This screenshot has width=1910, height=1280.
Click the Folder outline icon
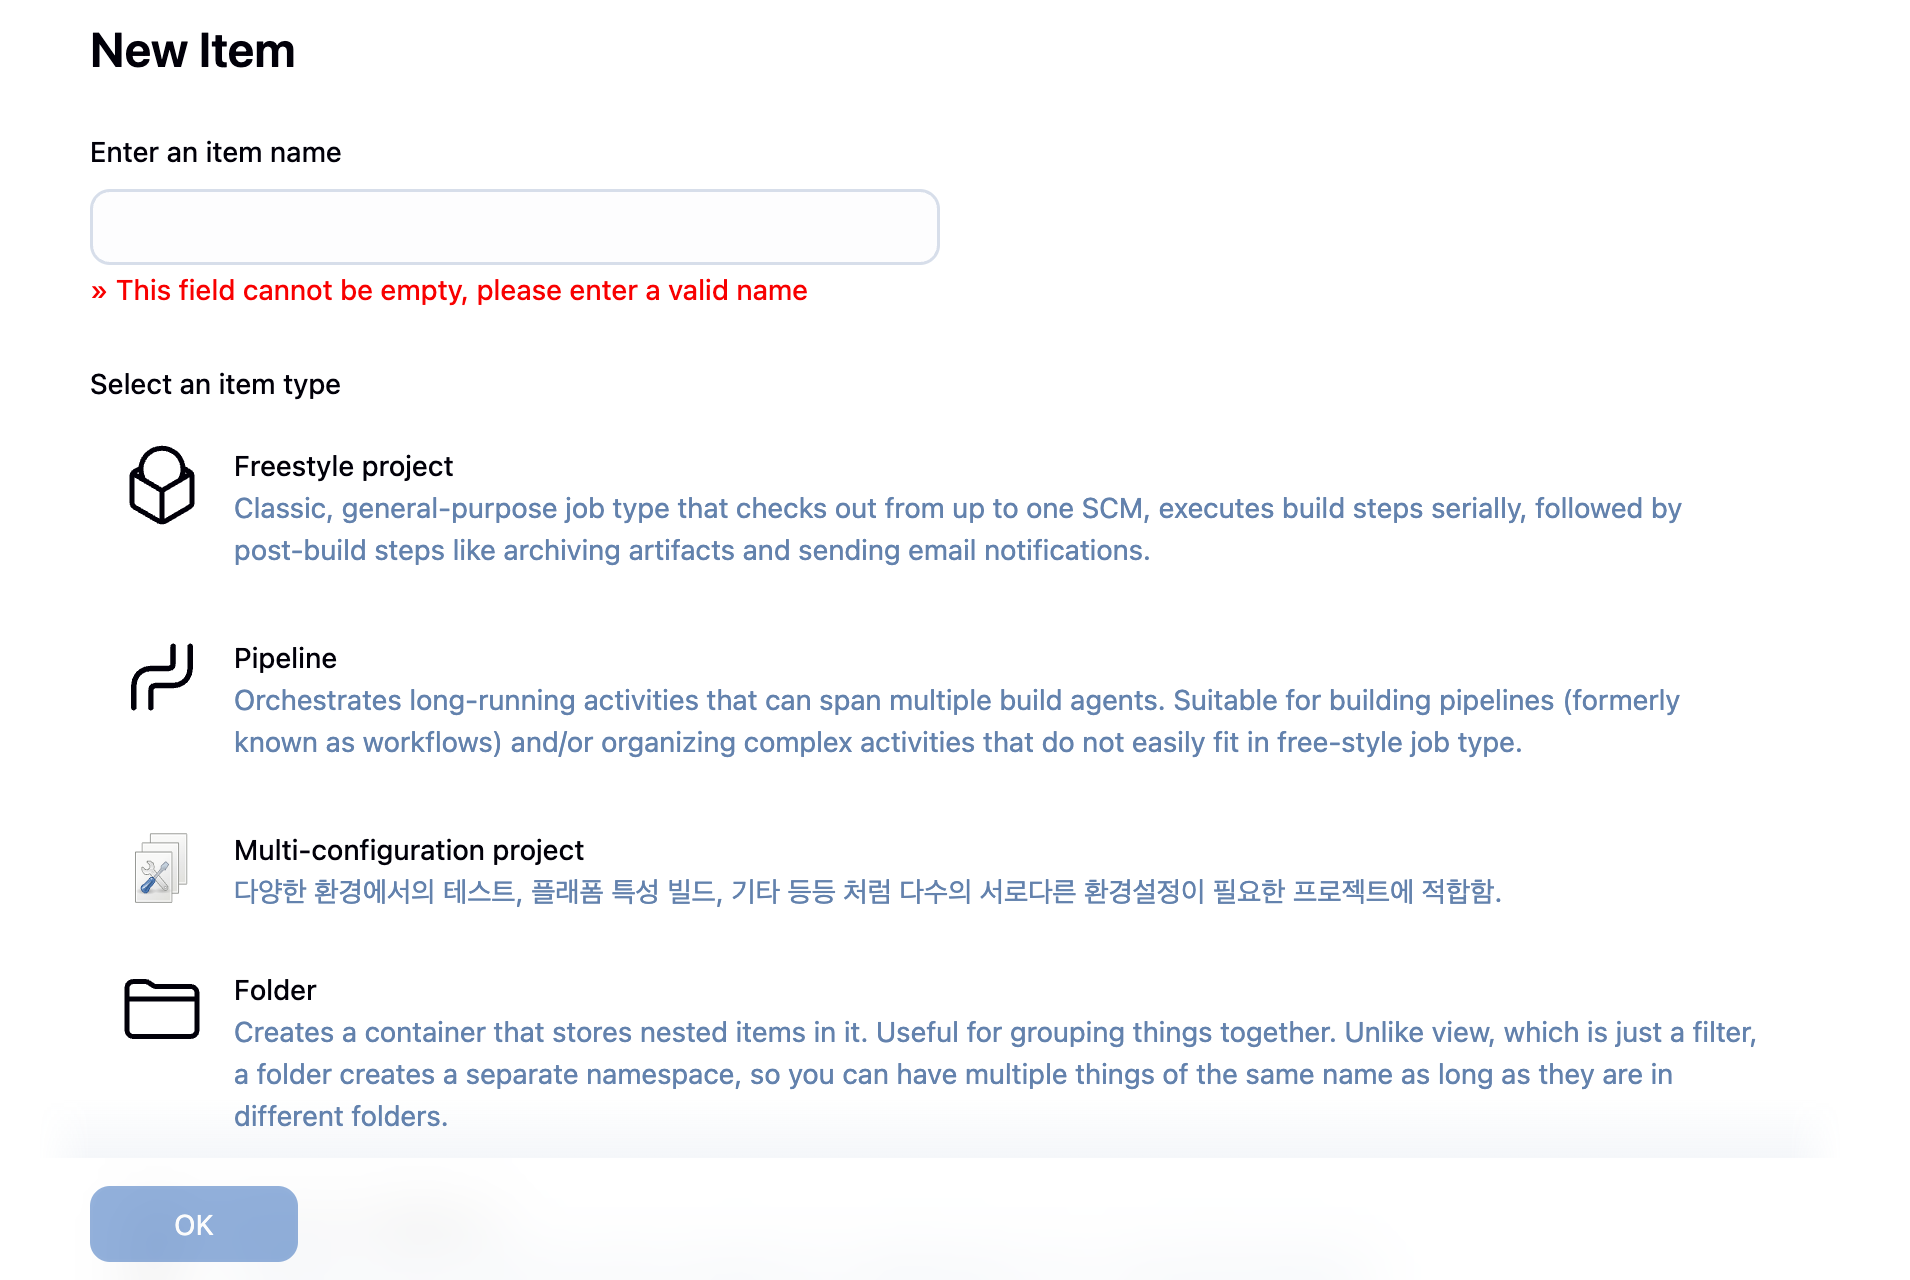pyautogui.click(x=162, y=1009)
